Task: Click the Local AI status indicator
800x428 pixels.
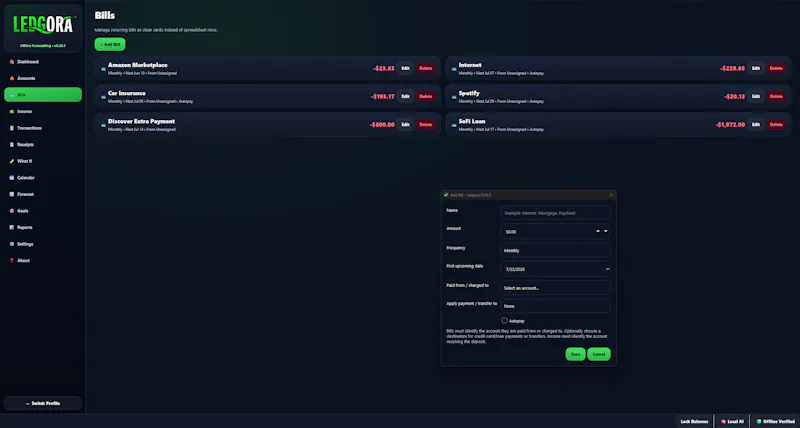Action: [x=732, y=421]
